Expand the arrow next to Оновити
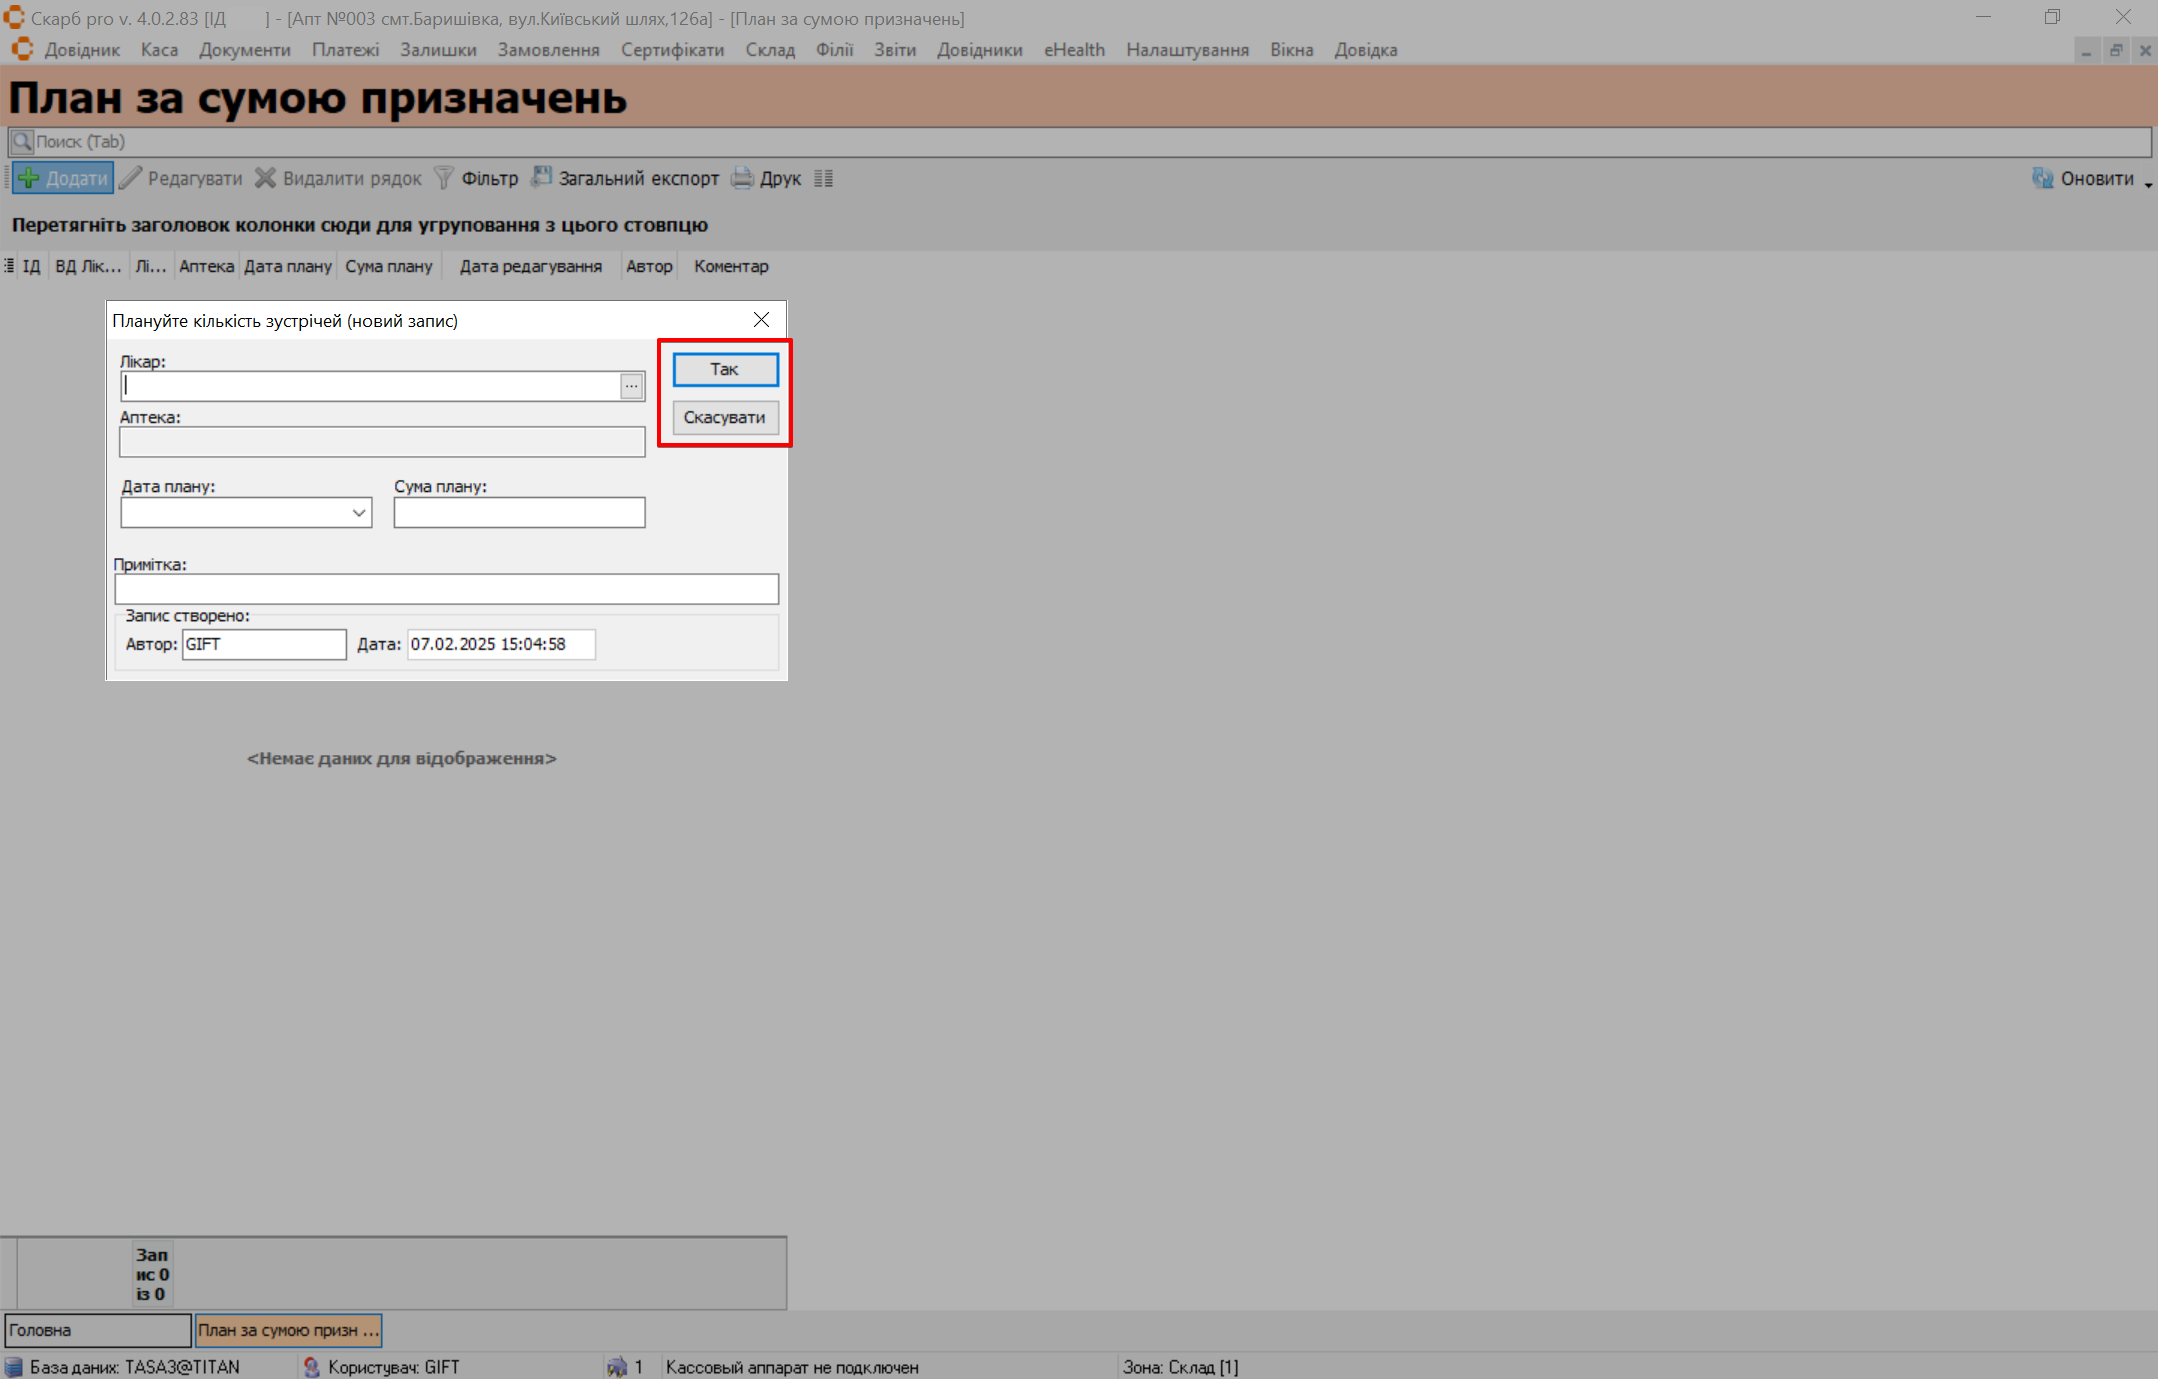 (2147, 183)
